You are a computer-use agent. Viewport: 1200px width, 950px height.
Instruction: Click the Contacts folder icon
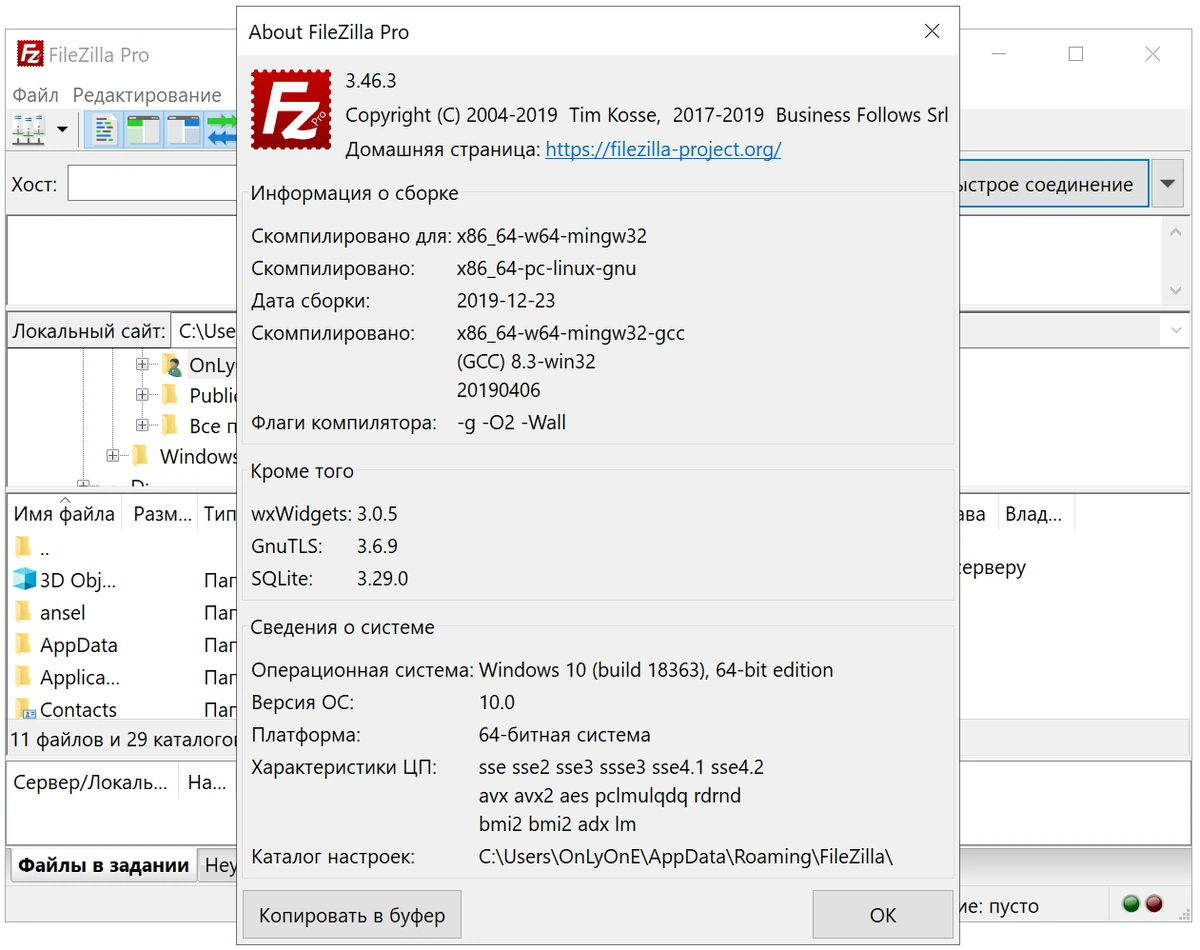coord(24,709)
